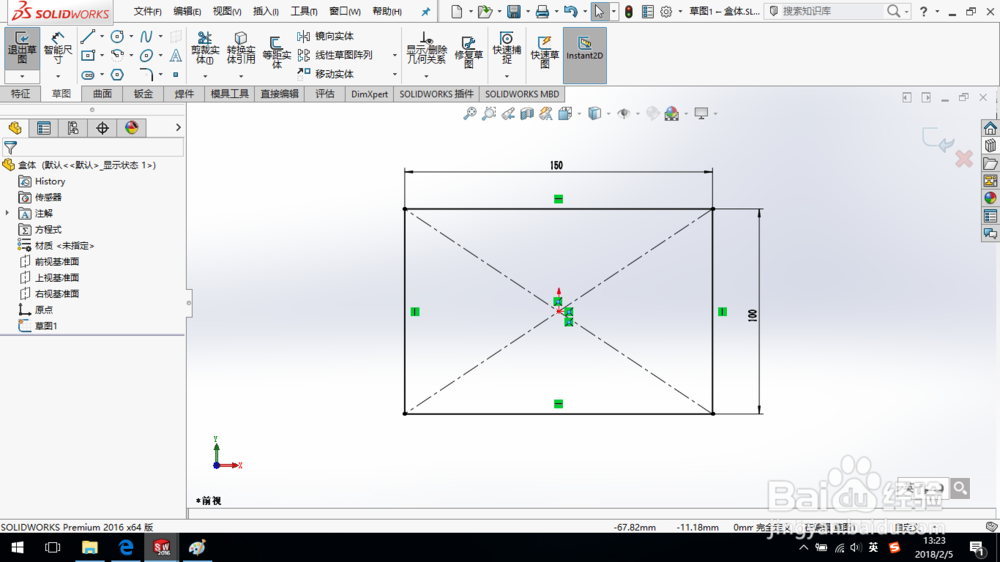The width and height of the screenshot is (1000, 562).
Task: Open the 编辑(E) menu
Action: point(187,11)
